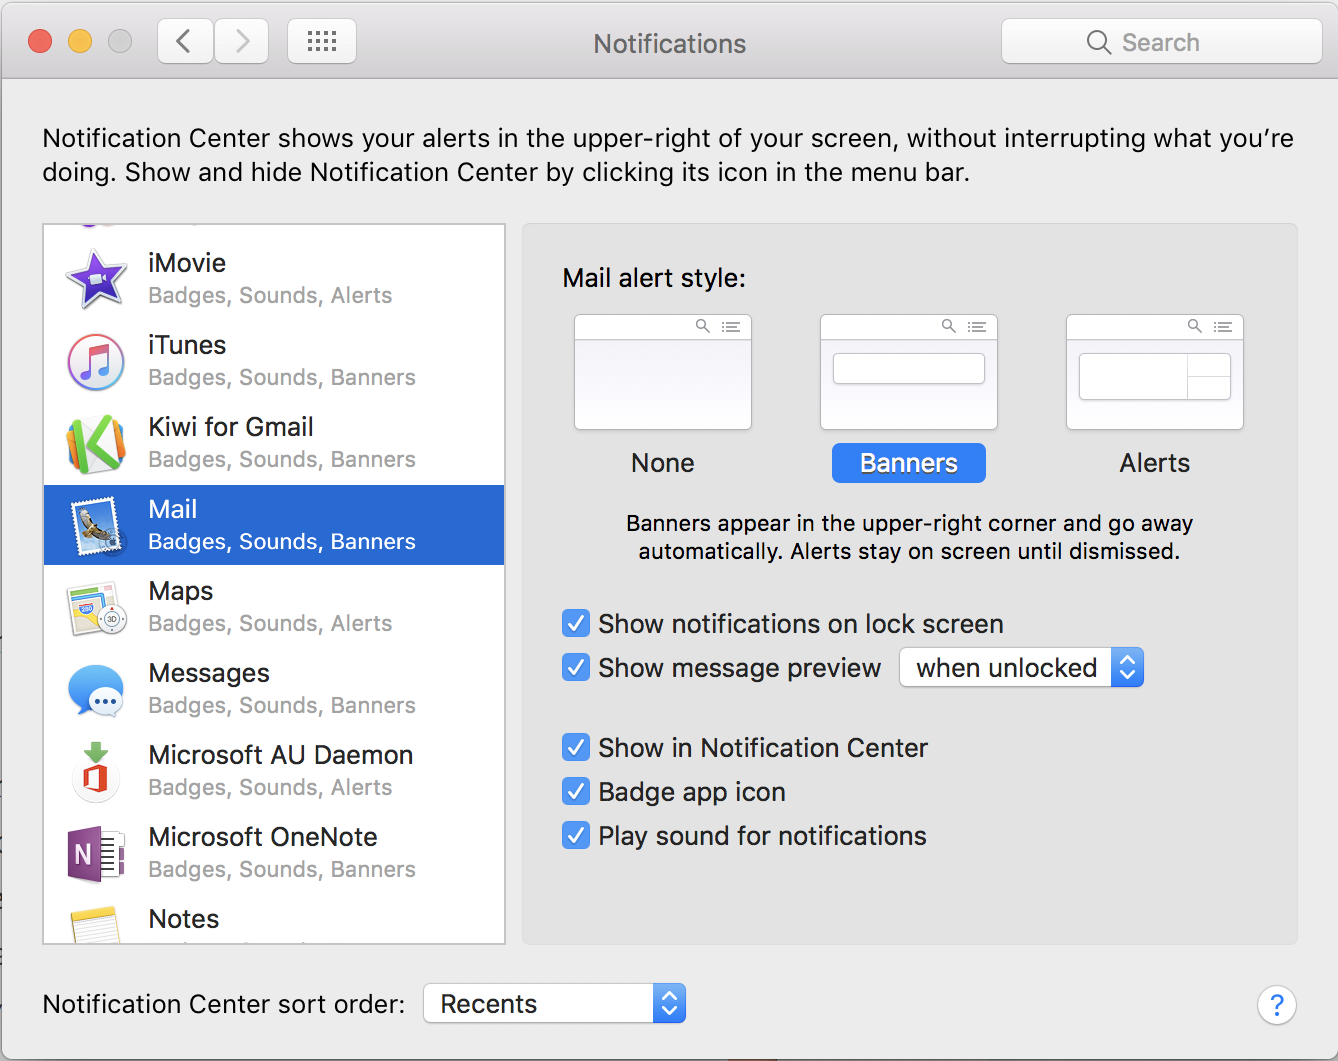Viewport: 1338px width, 1061px height.
Task: Toggle Show message preview
Action: [x=576, y=667]
